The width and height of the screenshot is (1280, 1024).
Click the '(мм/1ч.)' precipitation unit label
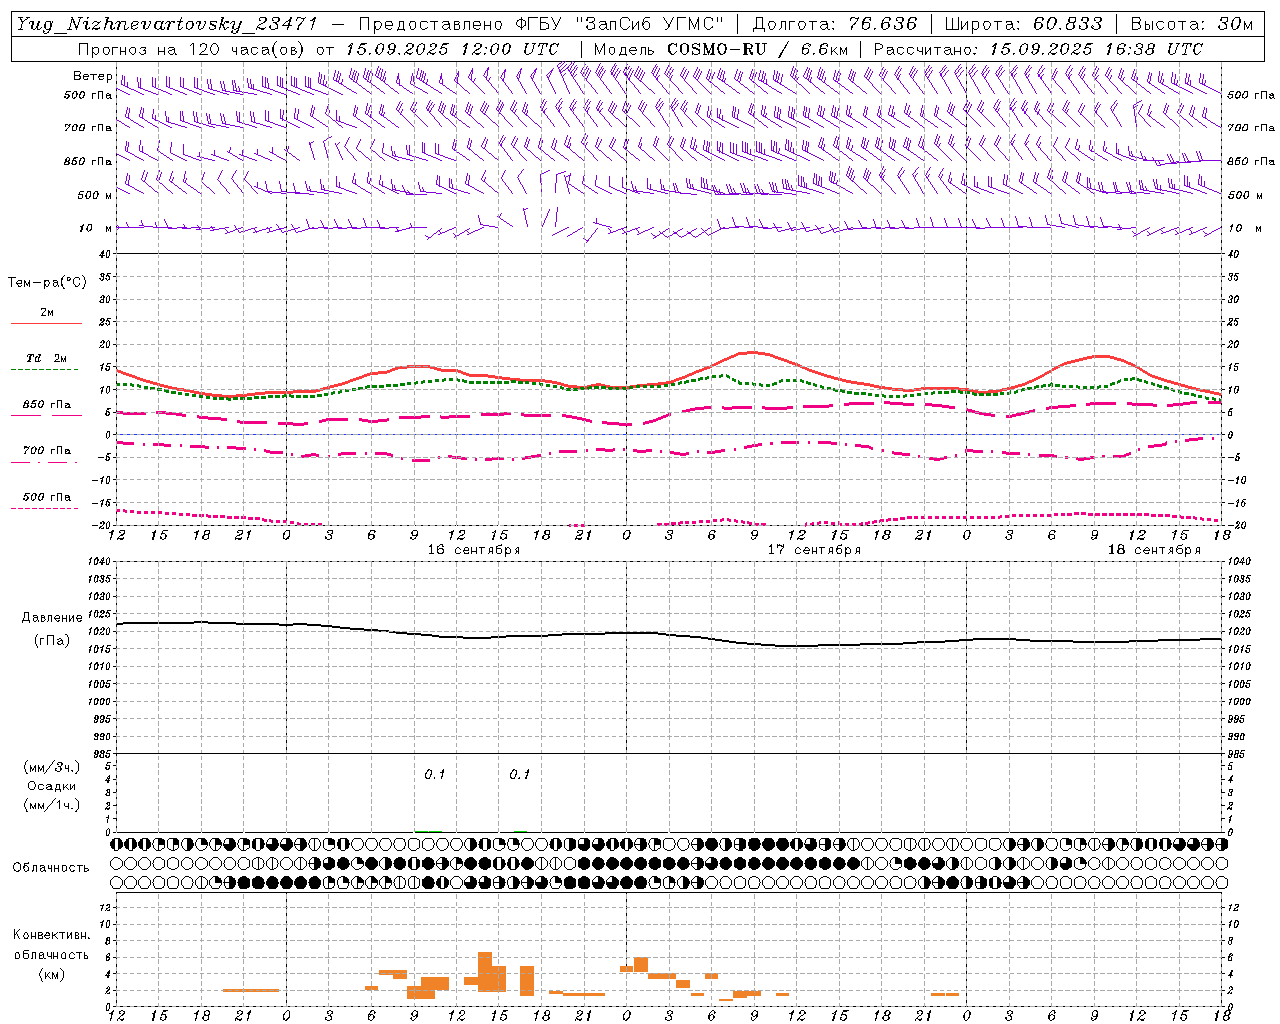(52, 805)
